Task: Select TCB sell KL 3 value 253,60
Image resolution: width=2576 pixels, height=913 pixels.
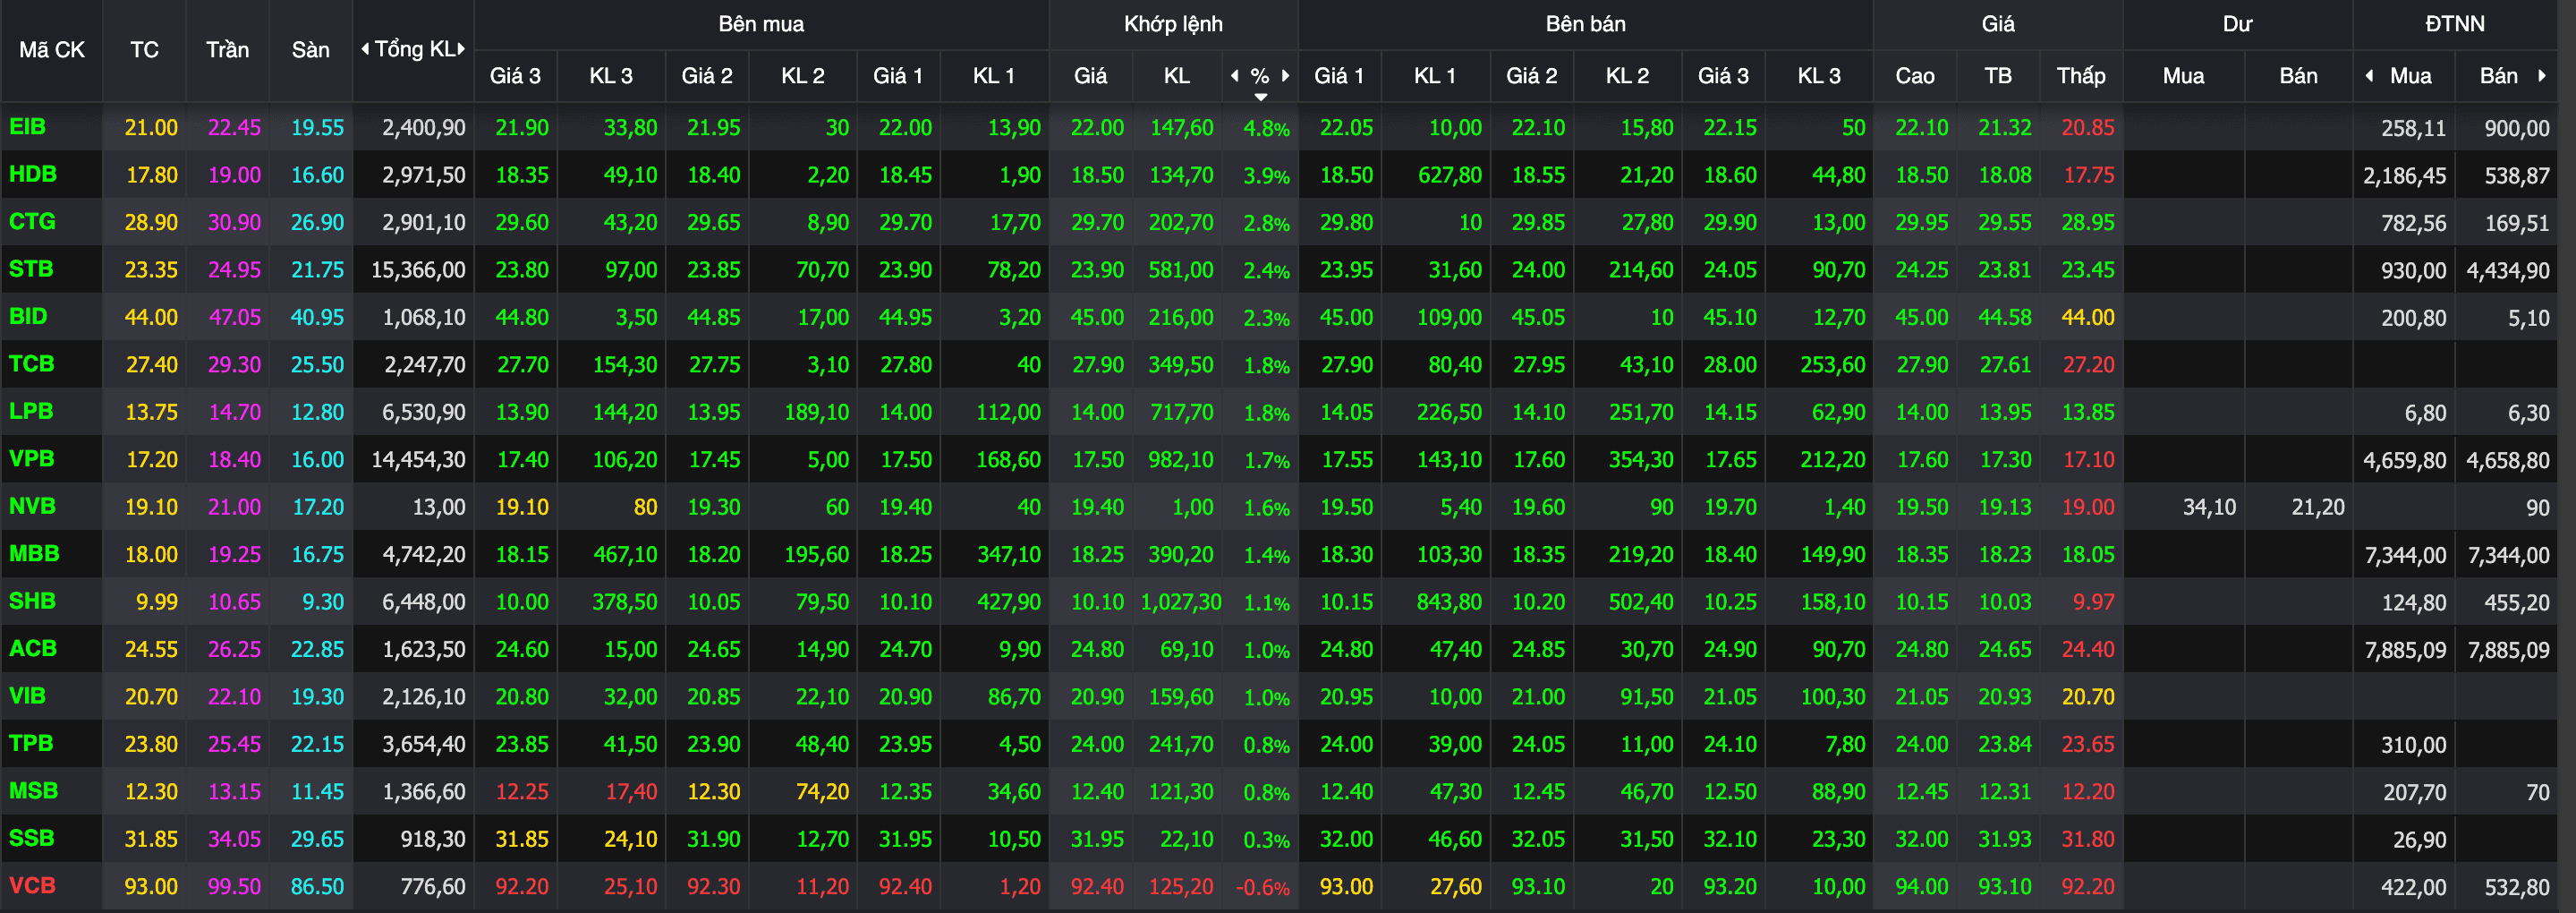Action: pyautogui.click(x=1832, y=365)
